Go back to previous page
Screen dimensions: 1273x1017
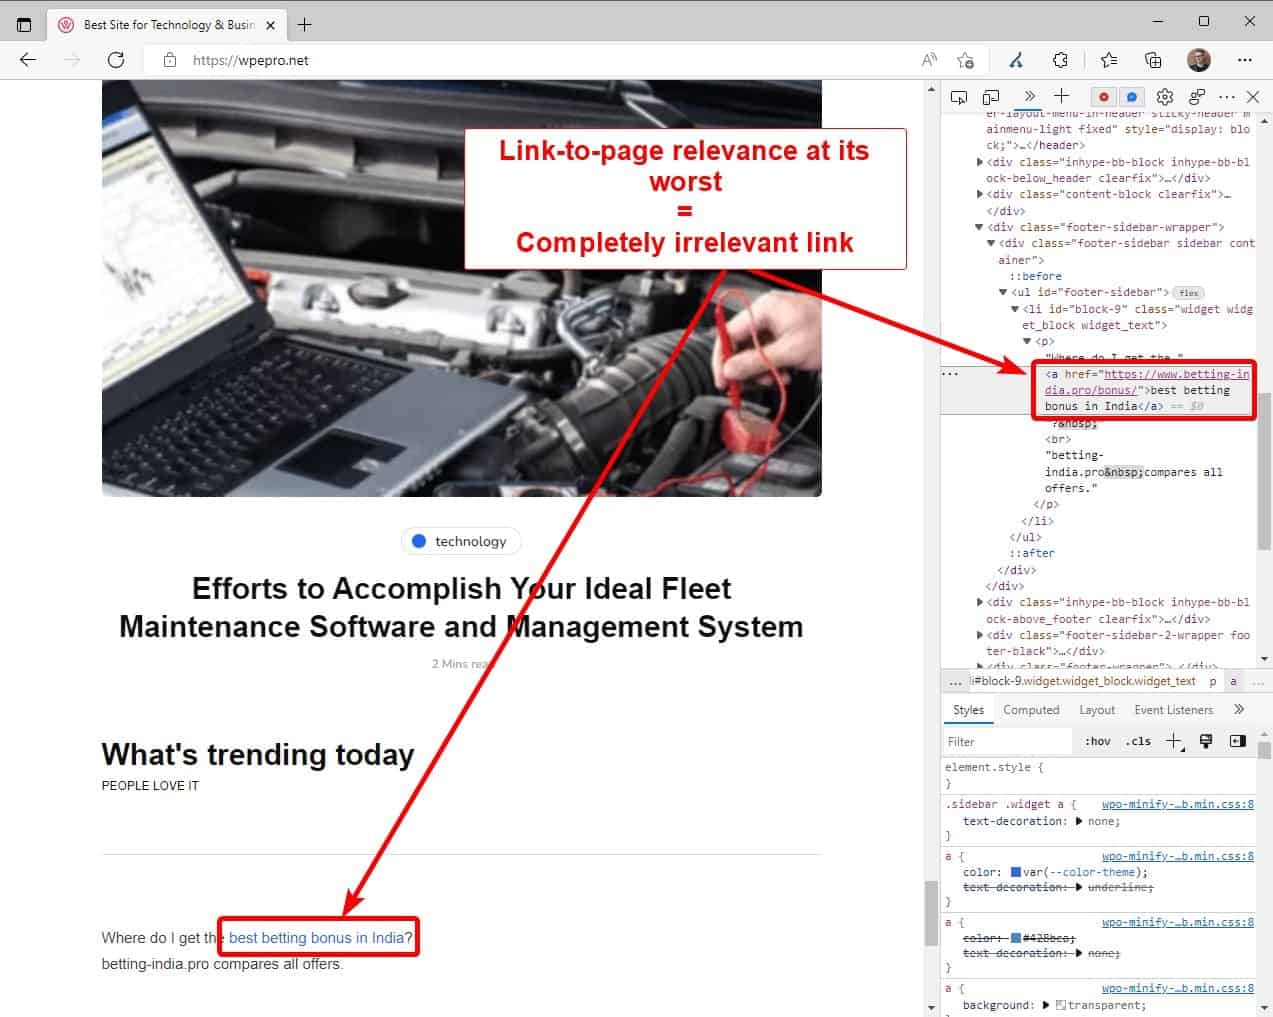pyautogui.click(x=28, y=60)
